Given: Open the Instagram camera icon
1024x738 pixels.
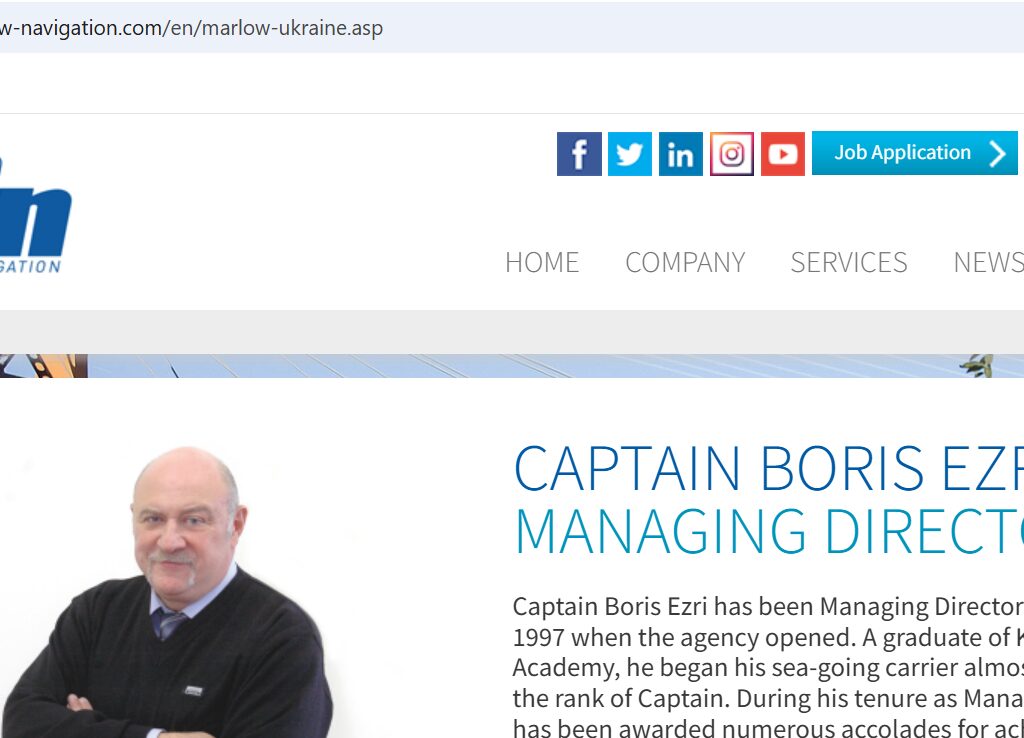Looking at the screenshot, I should coord(731,153).
